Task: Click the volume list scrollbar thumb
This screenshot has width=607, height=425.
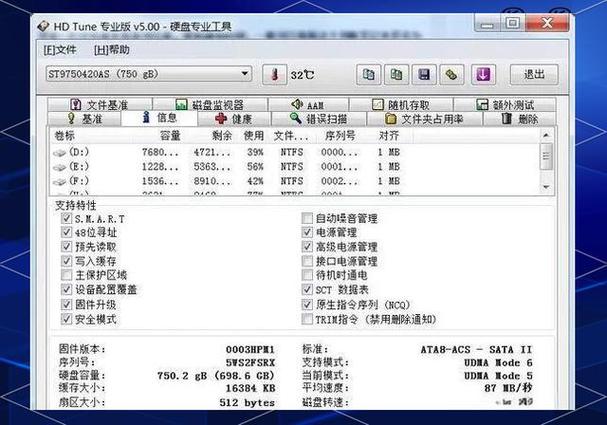Action: pos(546,156)
